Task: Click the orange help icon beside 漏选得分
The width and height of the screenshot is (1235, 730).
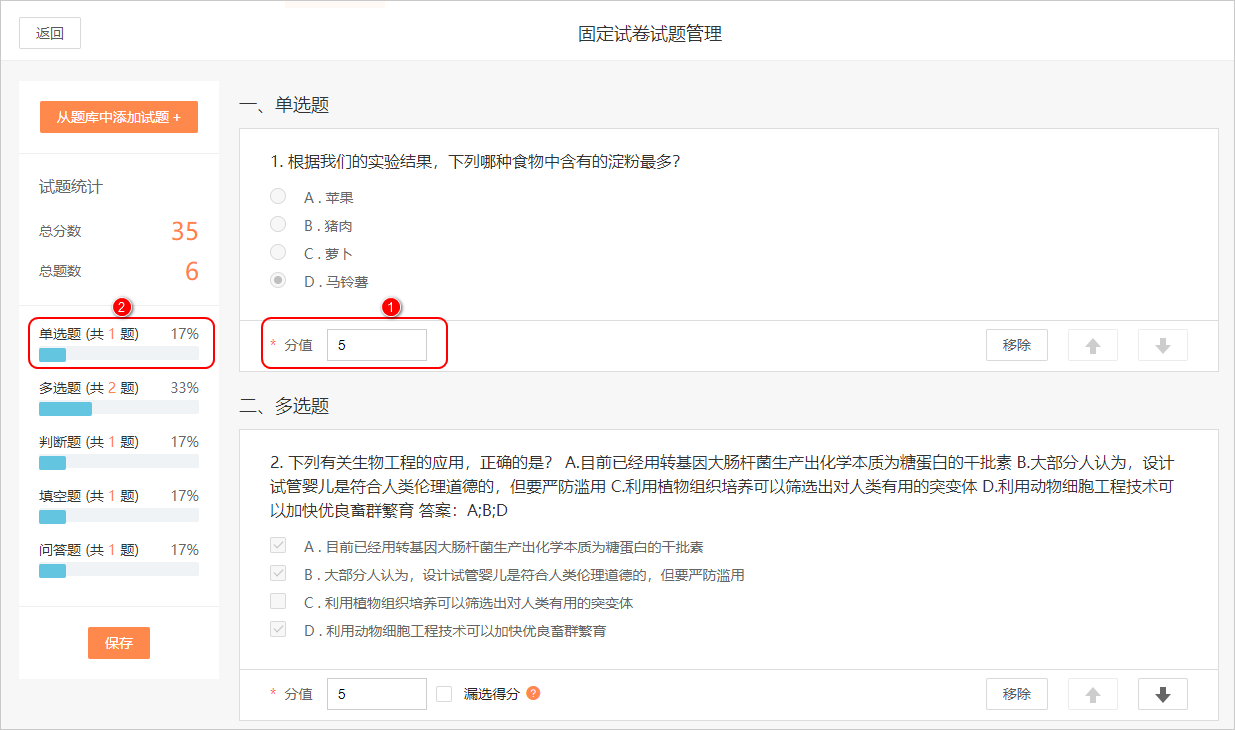Action: point(533,693)
